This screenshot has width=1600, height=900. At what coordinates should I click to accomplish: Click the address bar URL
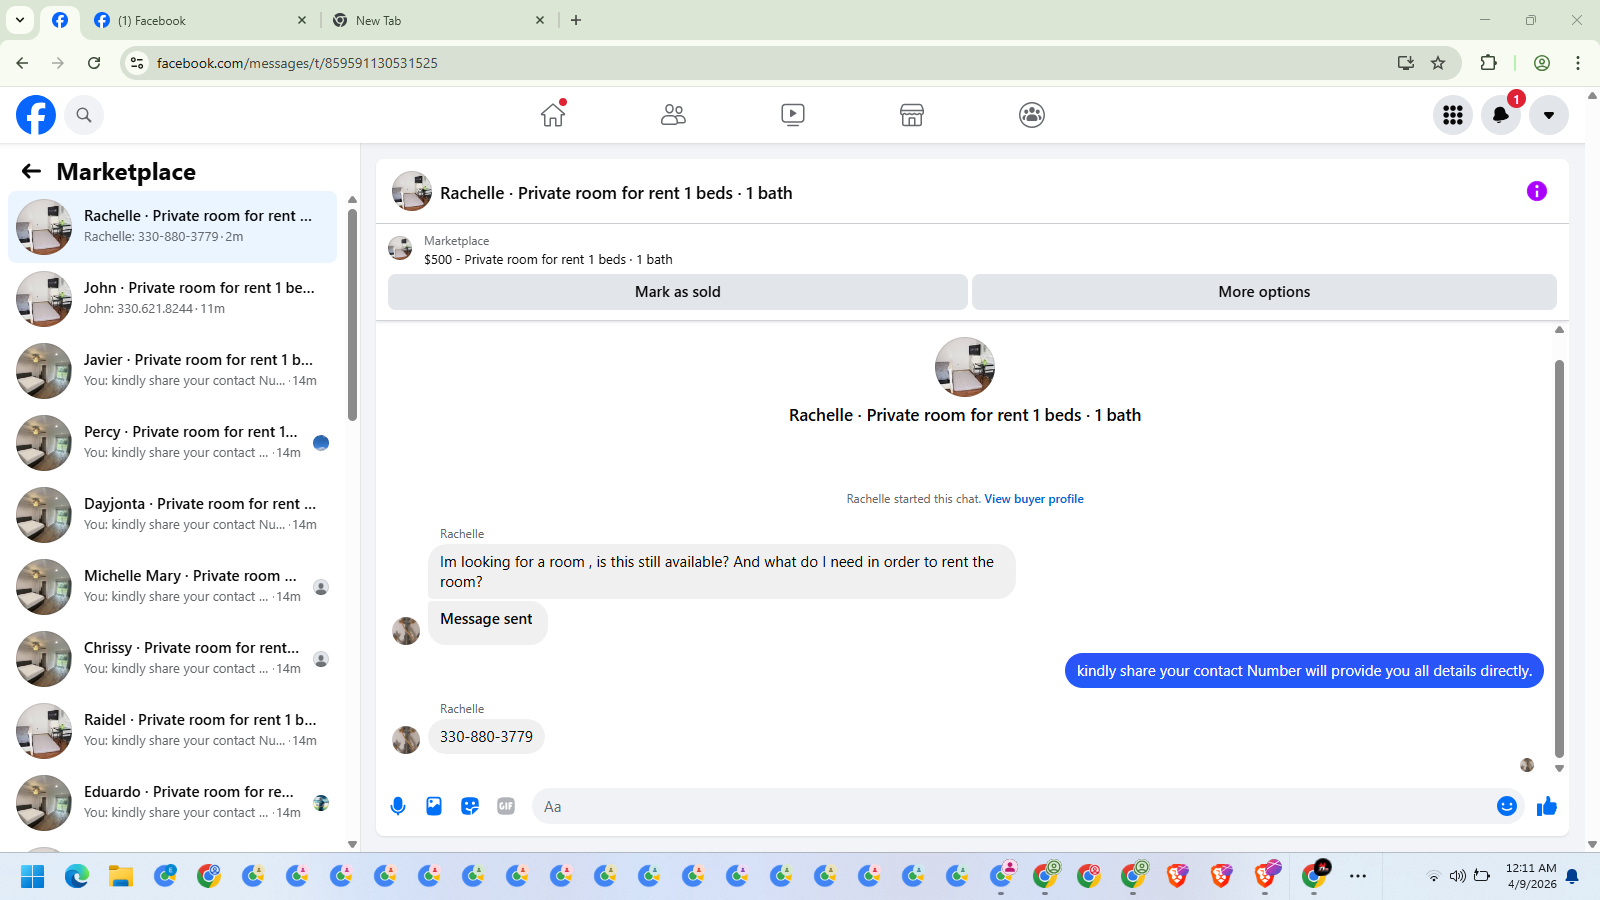pyautogui.click(x=297, y=63)
